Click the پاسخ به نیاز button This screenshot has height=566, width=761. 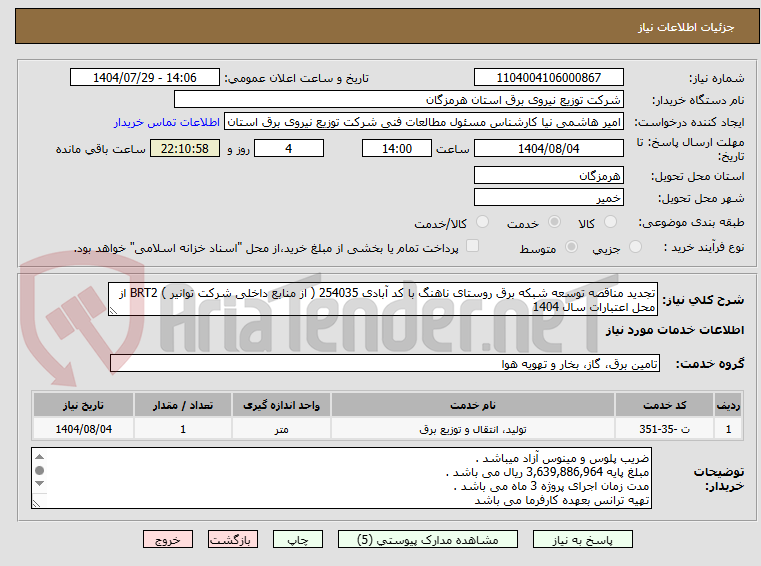[x=582, y=540]
